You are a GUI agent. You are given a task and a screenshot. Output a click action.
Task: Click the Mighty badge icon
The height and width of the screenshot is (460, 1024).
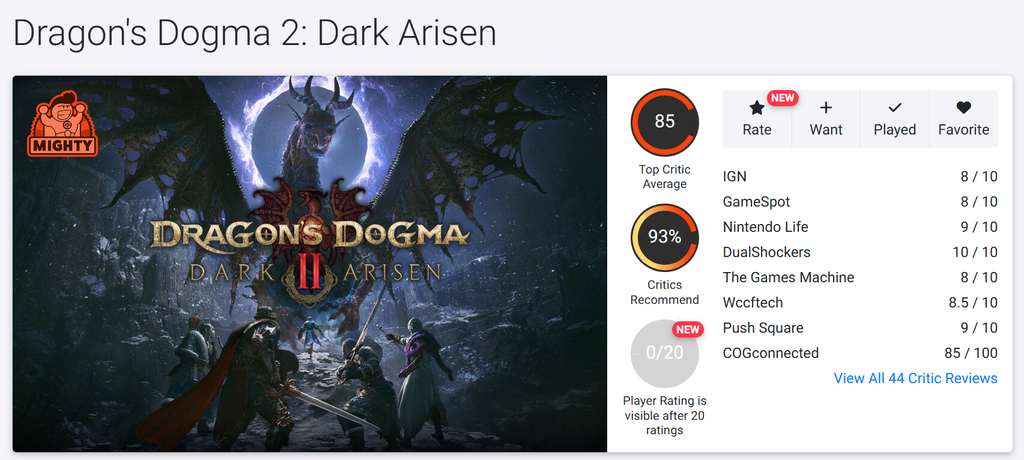pyautogui.click(x=63, y=124)
